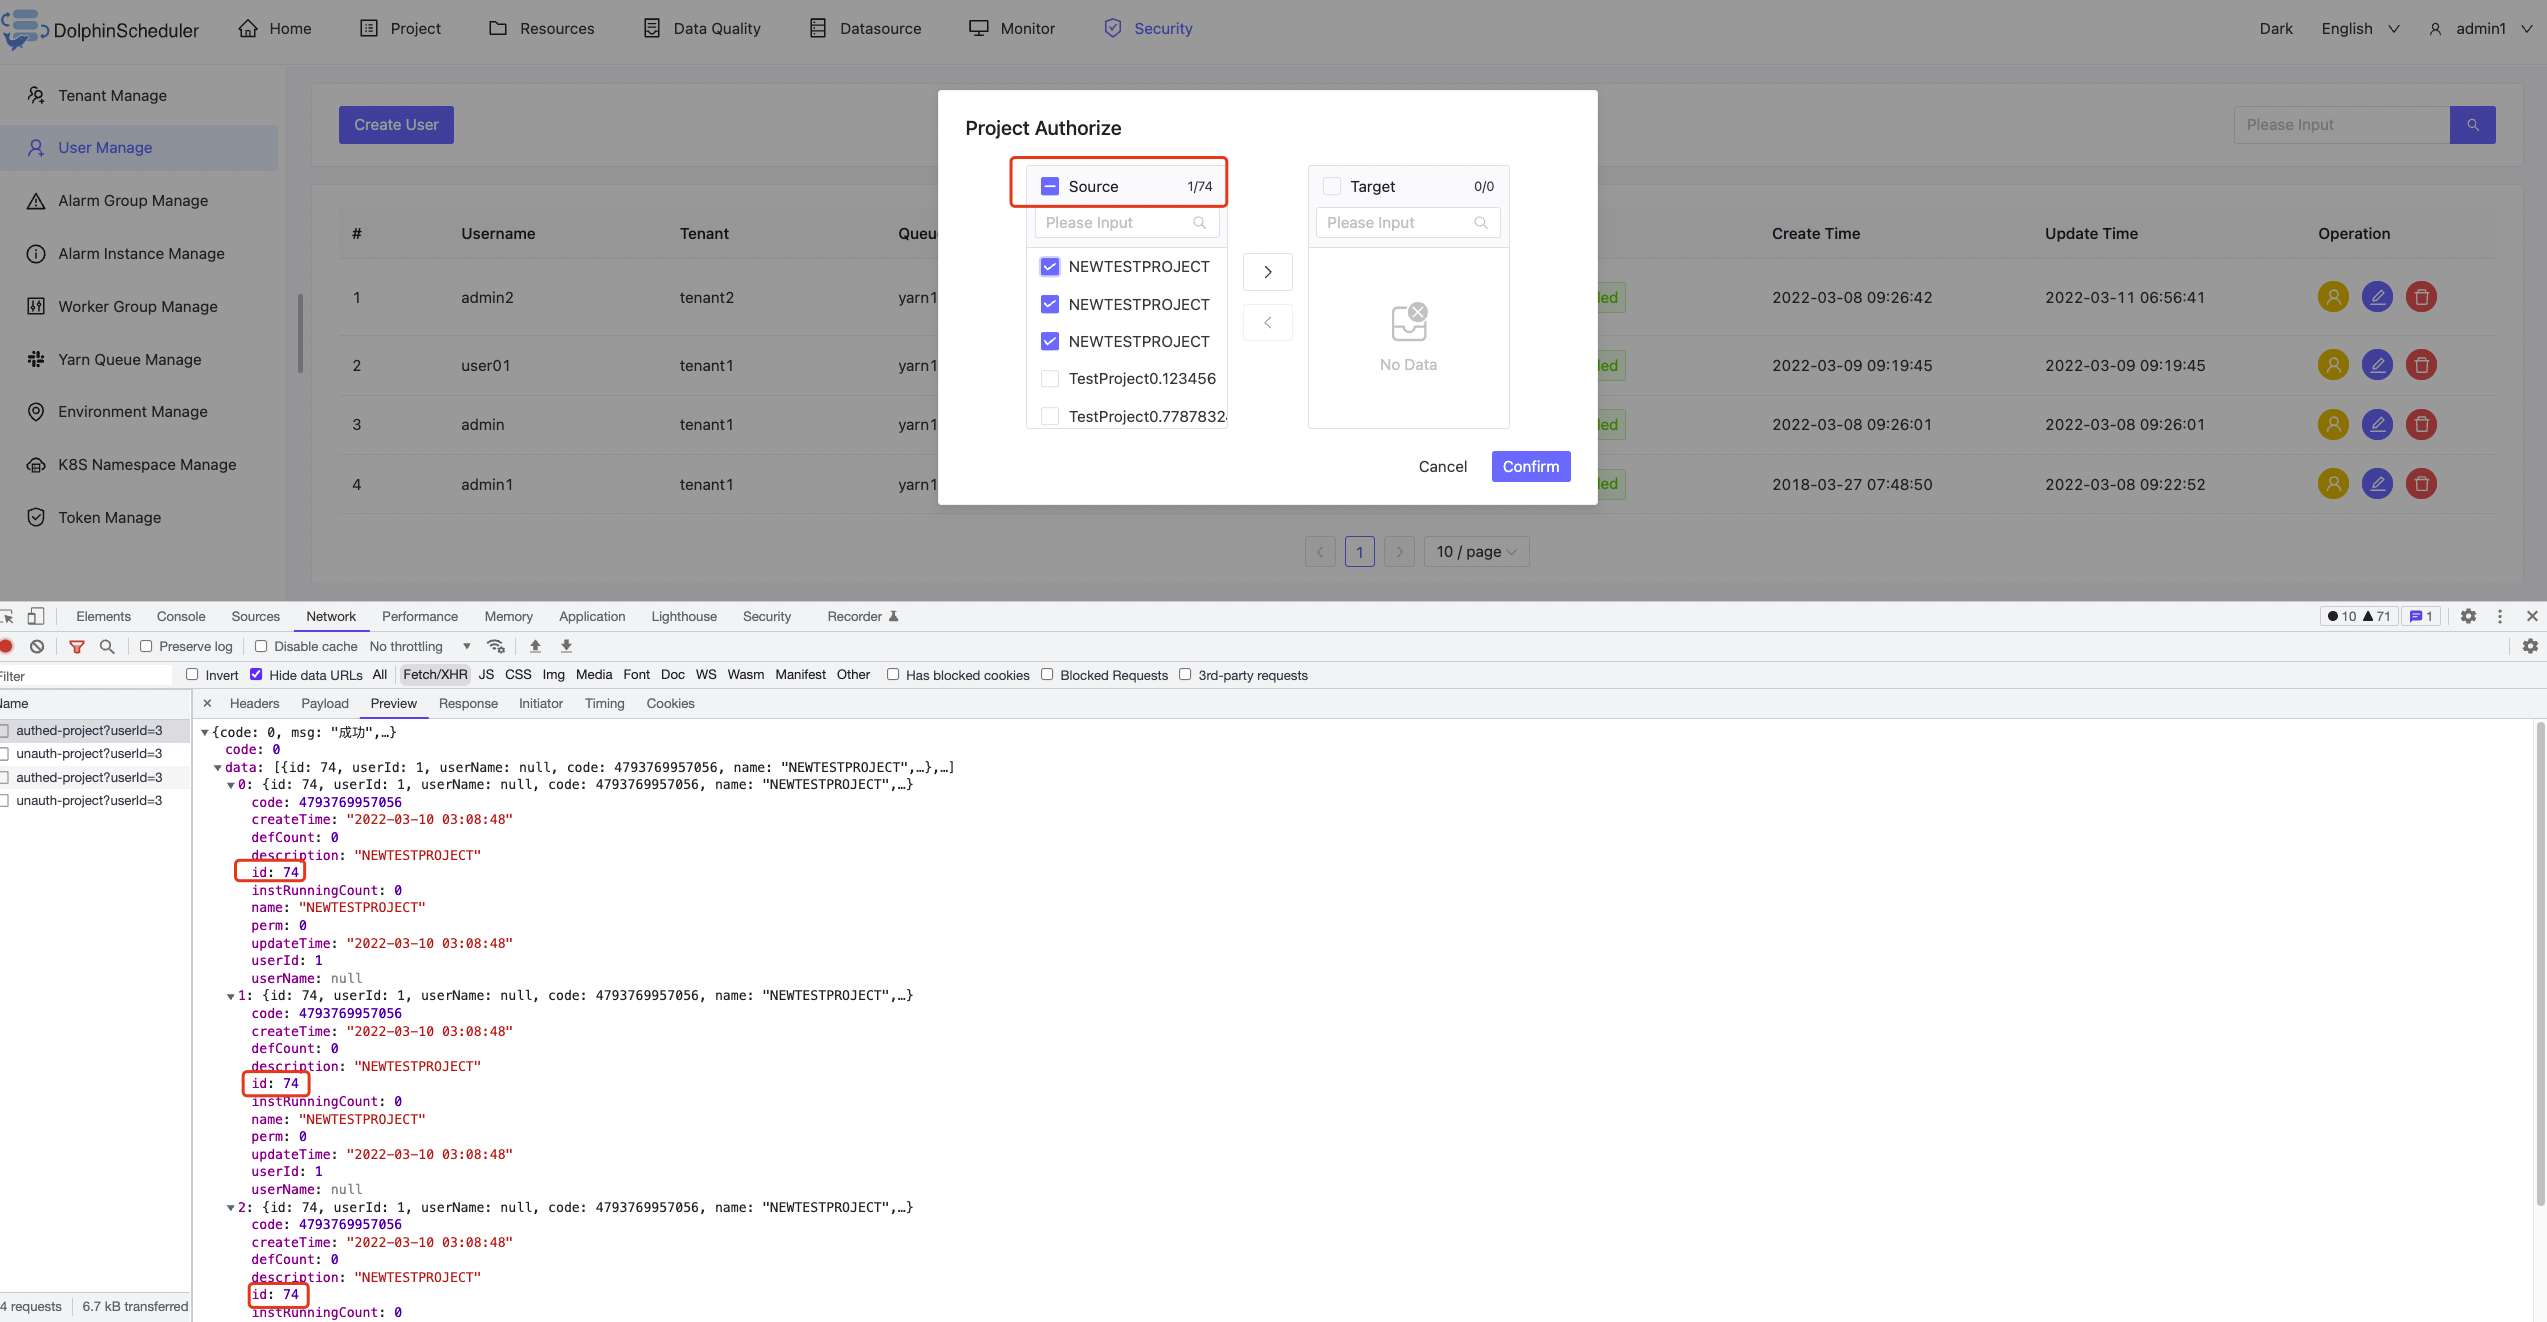Toggle the Source select-all checkbox
This screenshot has width=2547, height=1322.
click(x=1050, y=186)
